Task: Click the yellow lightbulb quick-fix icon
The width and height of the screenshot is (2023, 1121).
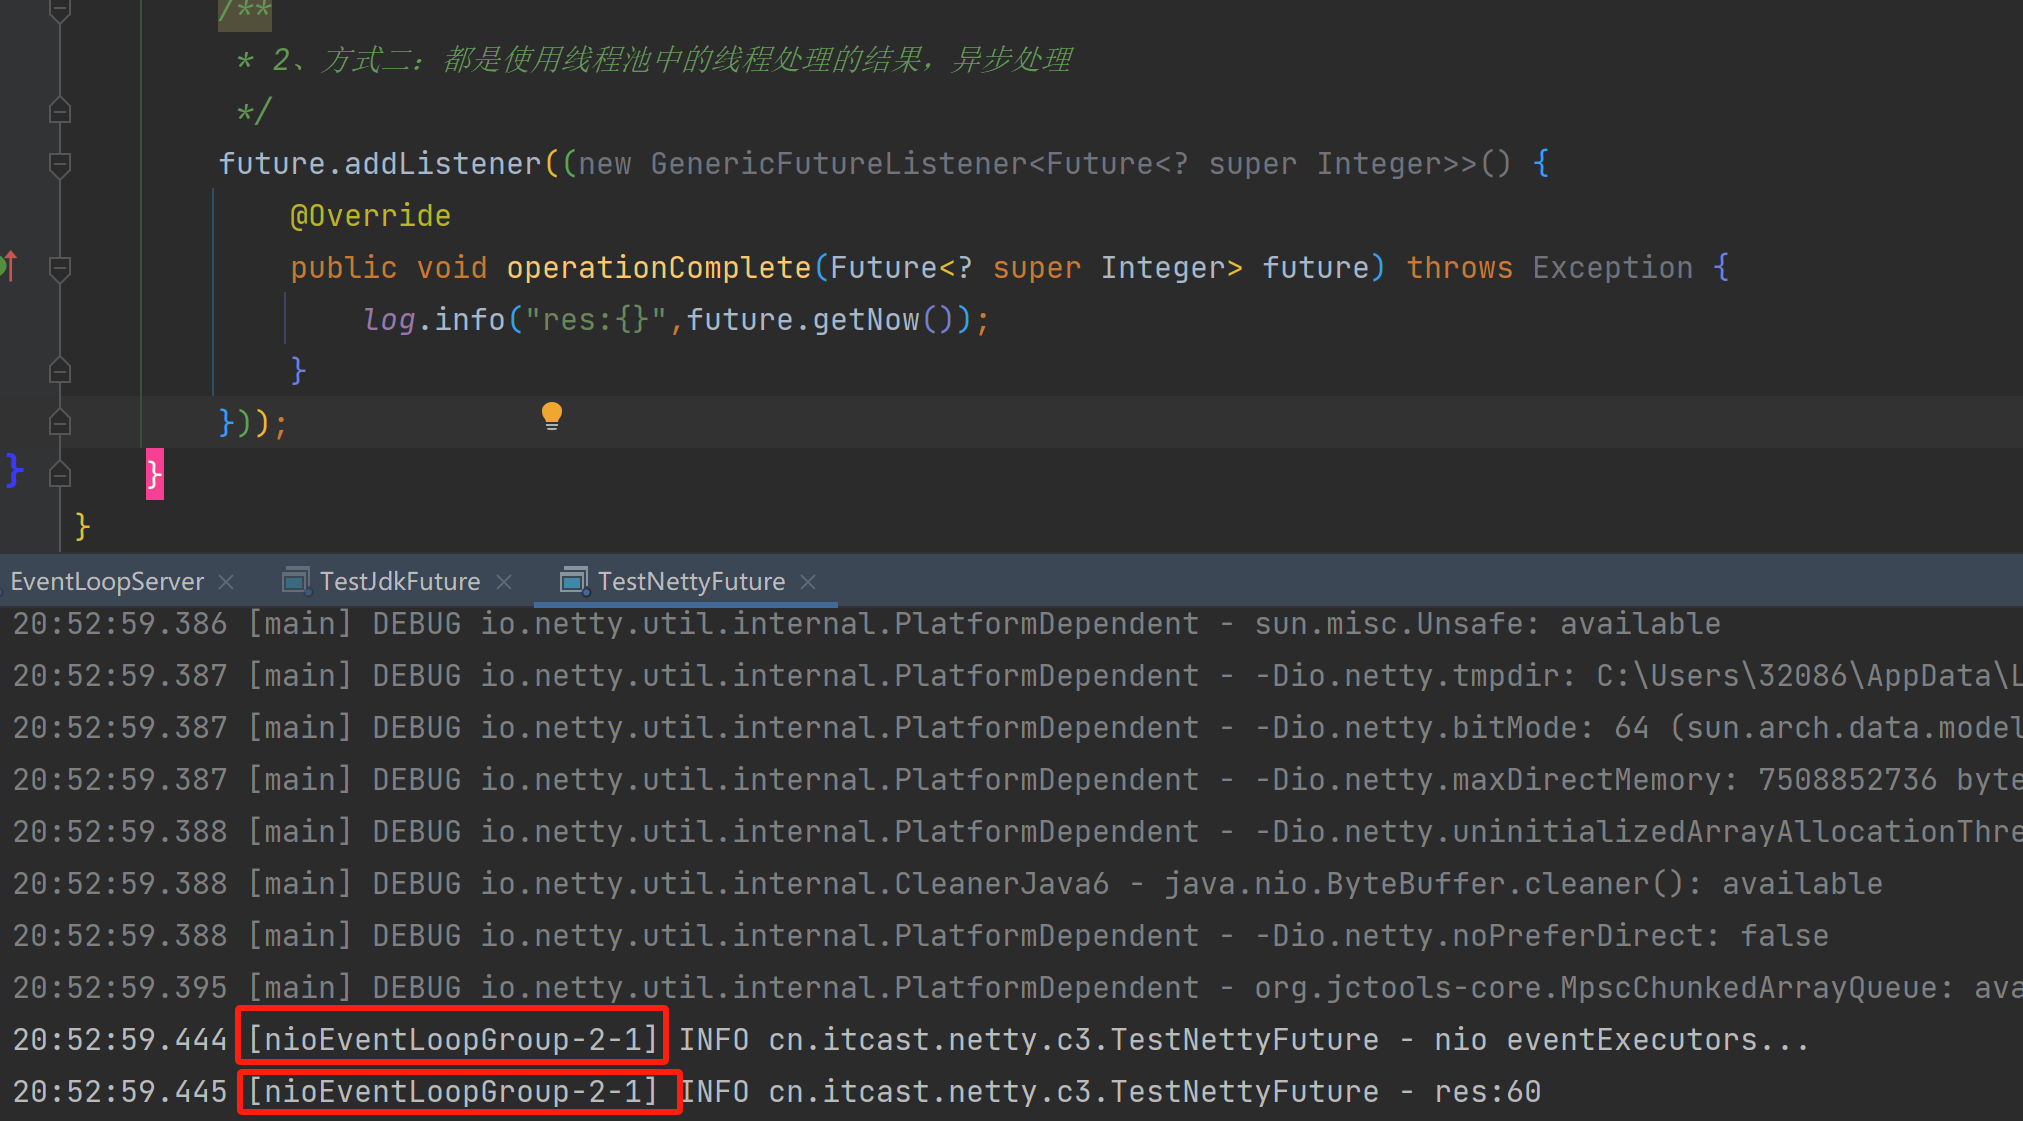Action: coord(552,415)
